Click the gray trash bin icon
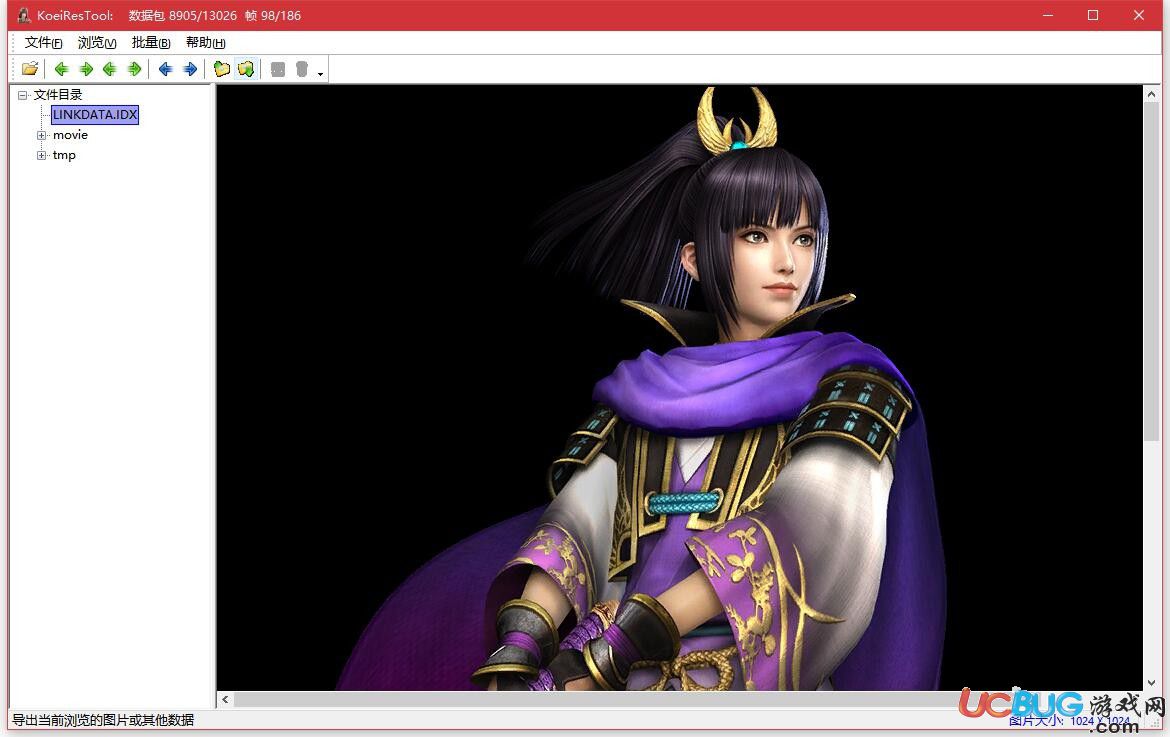The width and height of the screenshot is (1170, 737). pyautogui.click(x=301, y=69)
